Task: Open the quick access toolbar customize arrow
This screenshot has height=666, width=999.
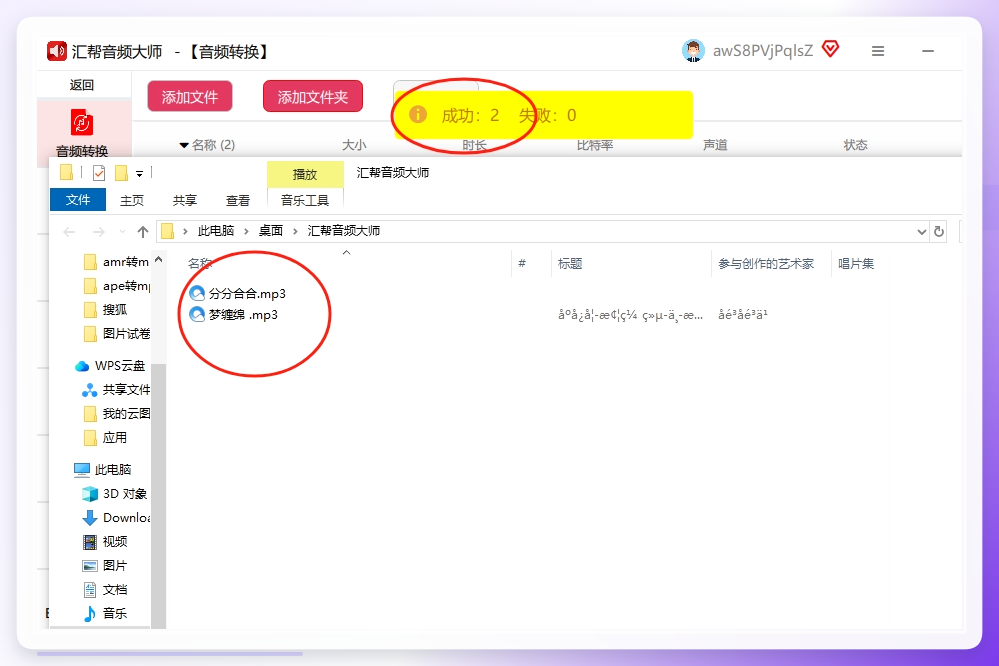Action: point(140,173)
